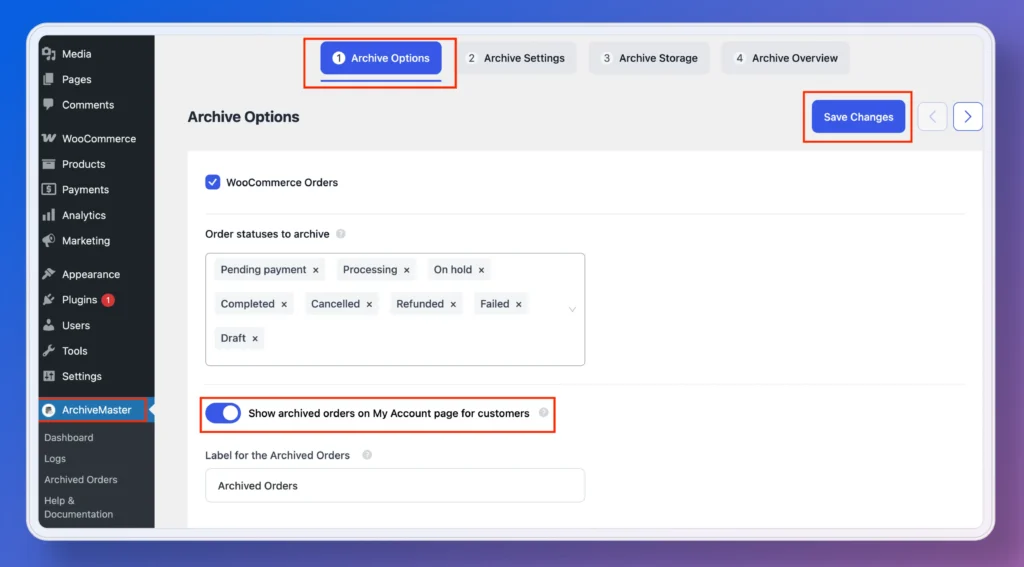Click help icon beside Label for the Archived Orders
This screenshot has height=567, width=1024.
367,455
